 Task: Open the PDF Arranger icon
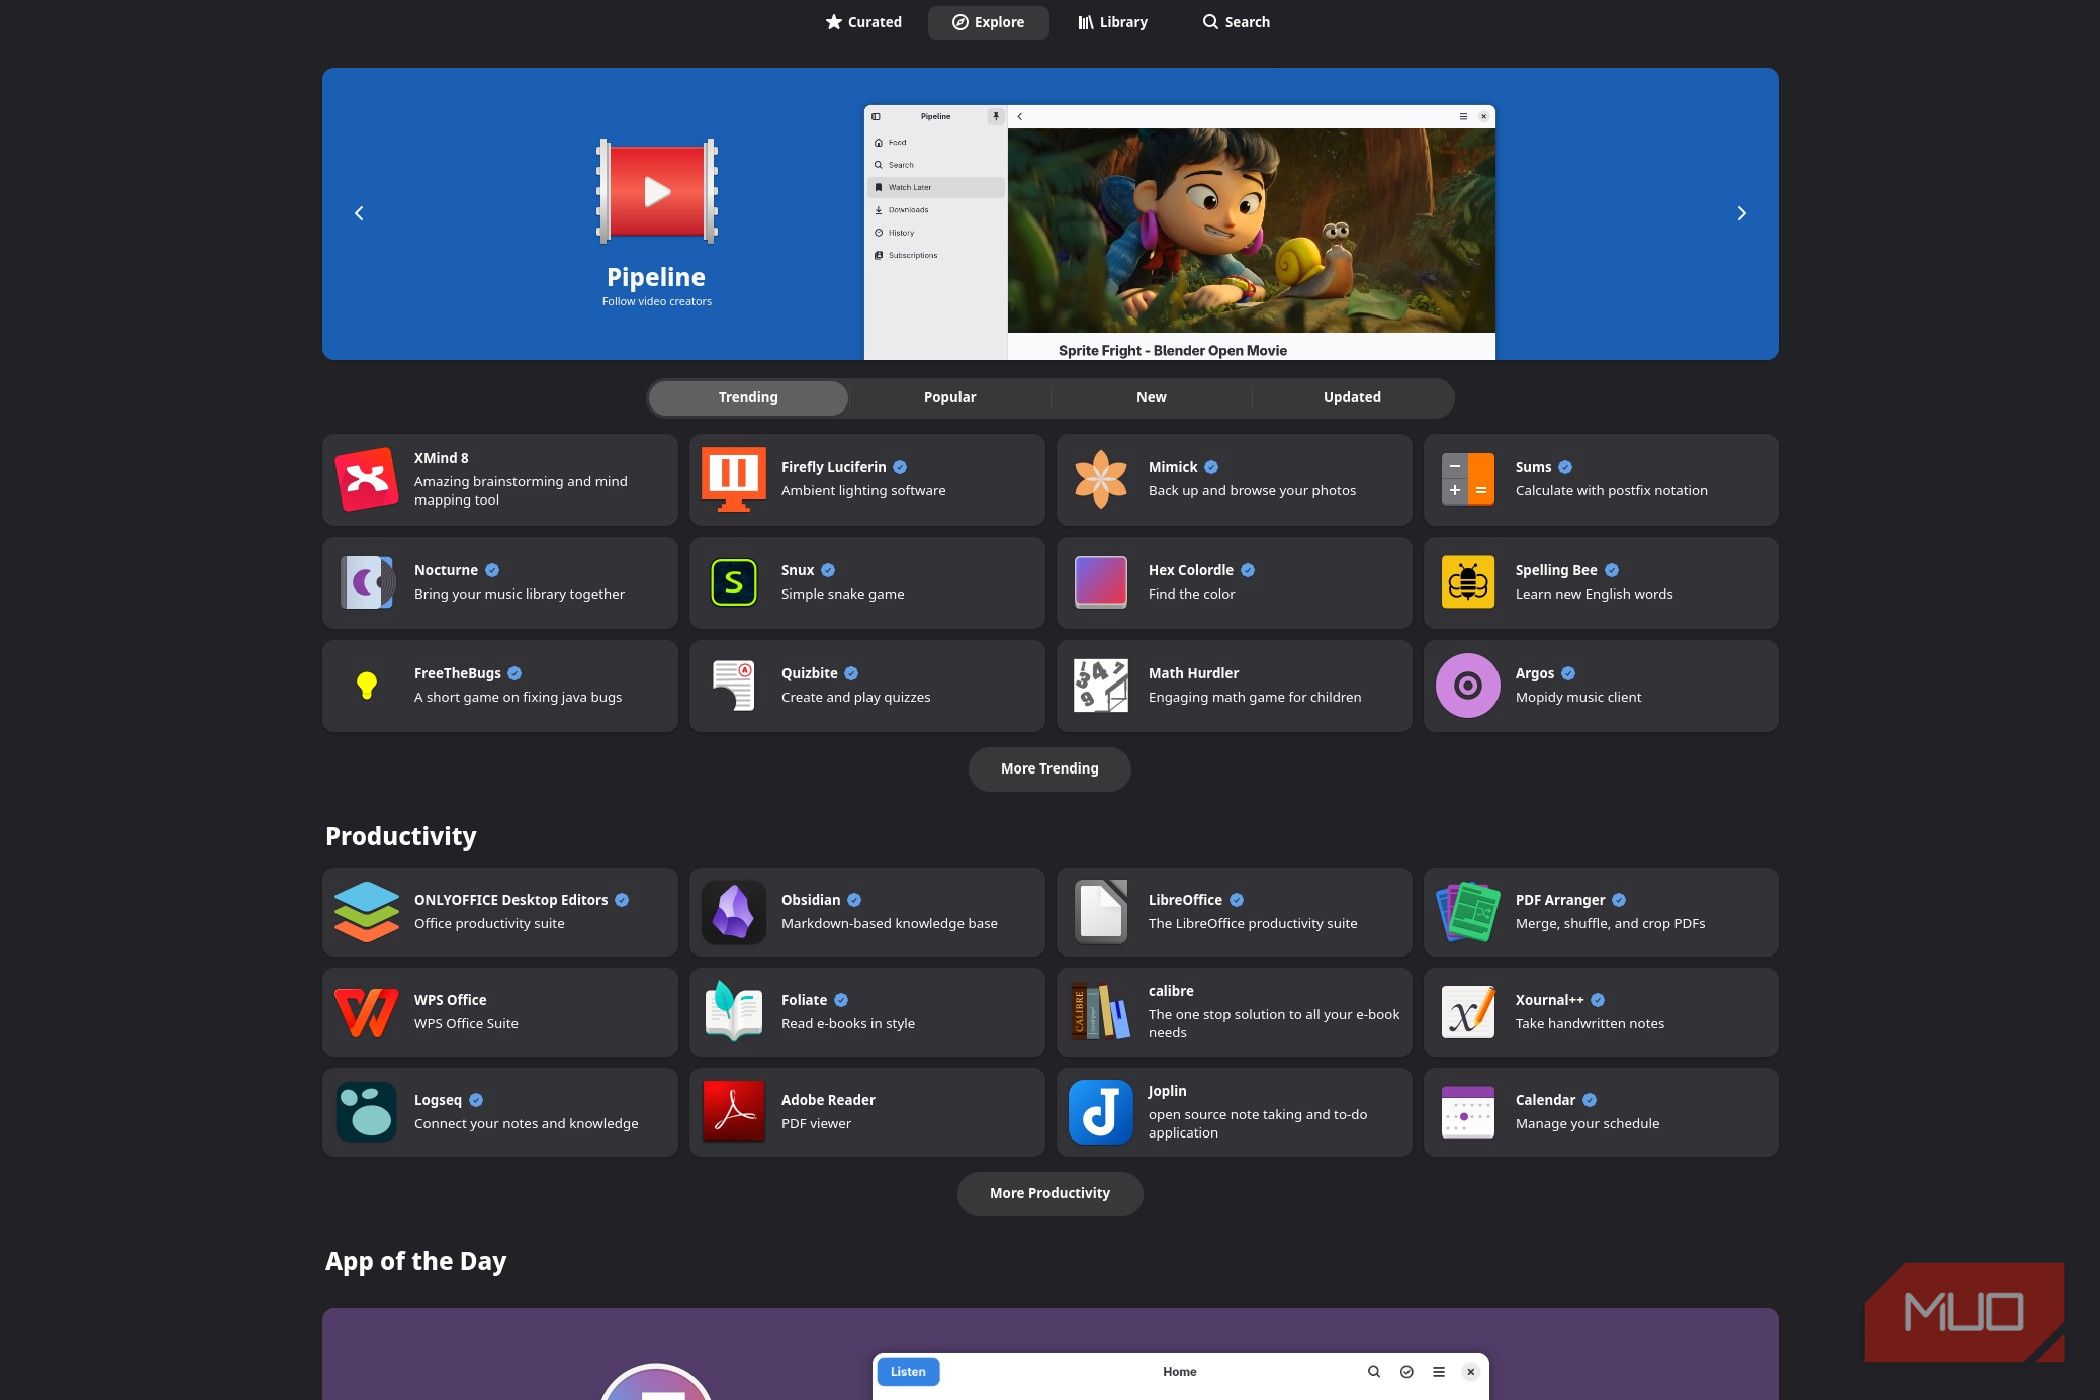[x=1467, y=912]
